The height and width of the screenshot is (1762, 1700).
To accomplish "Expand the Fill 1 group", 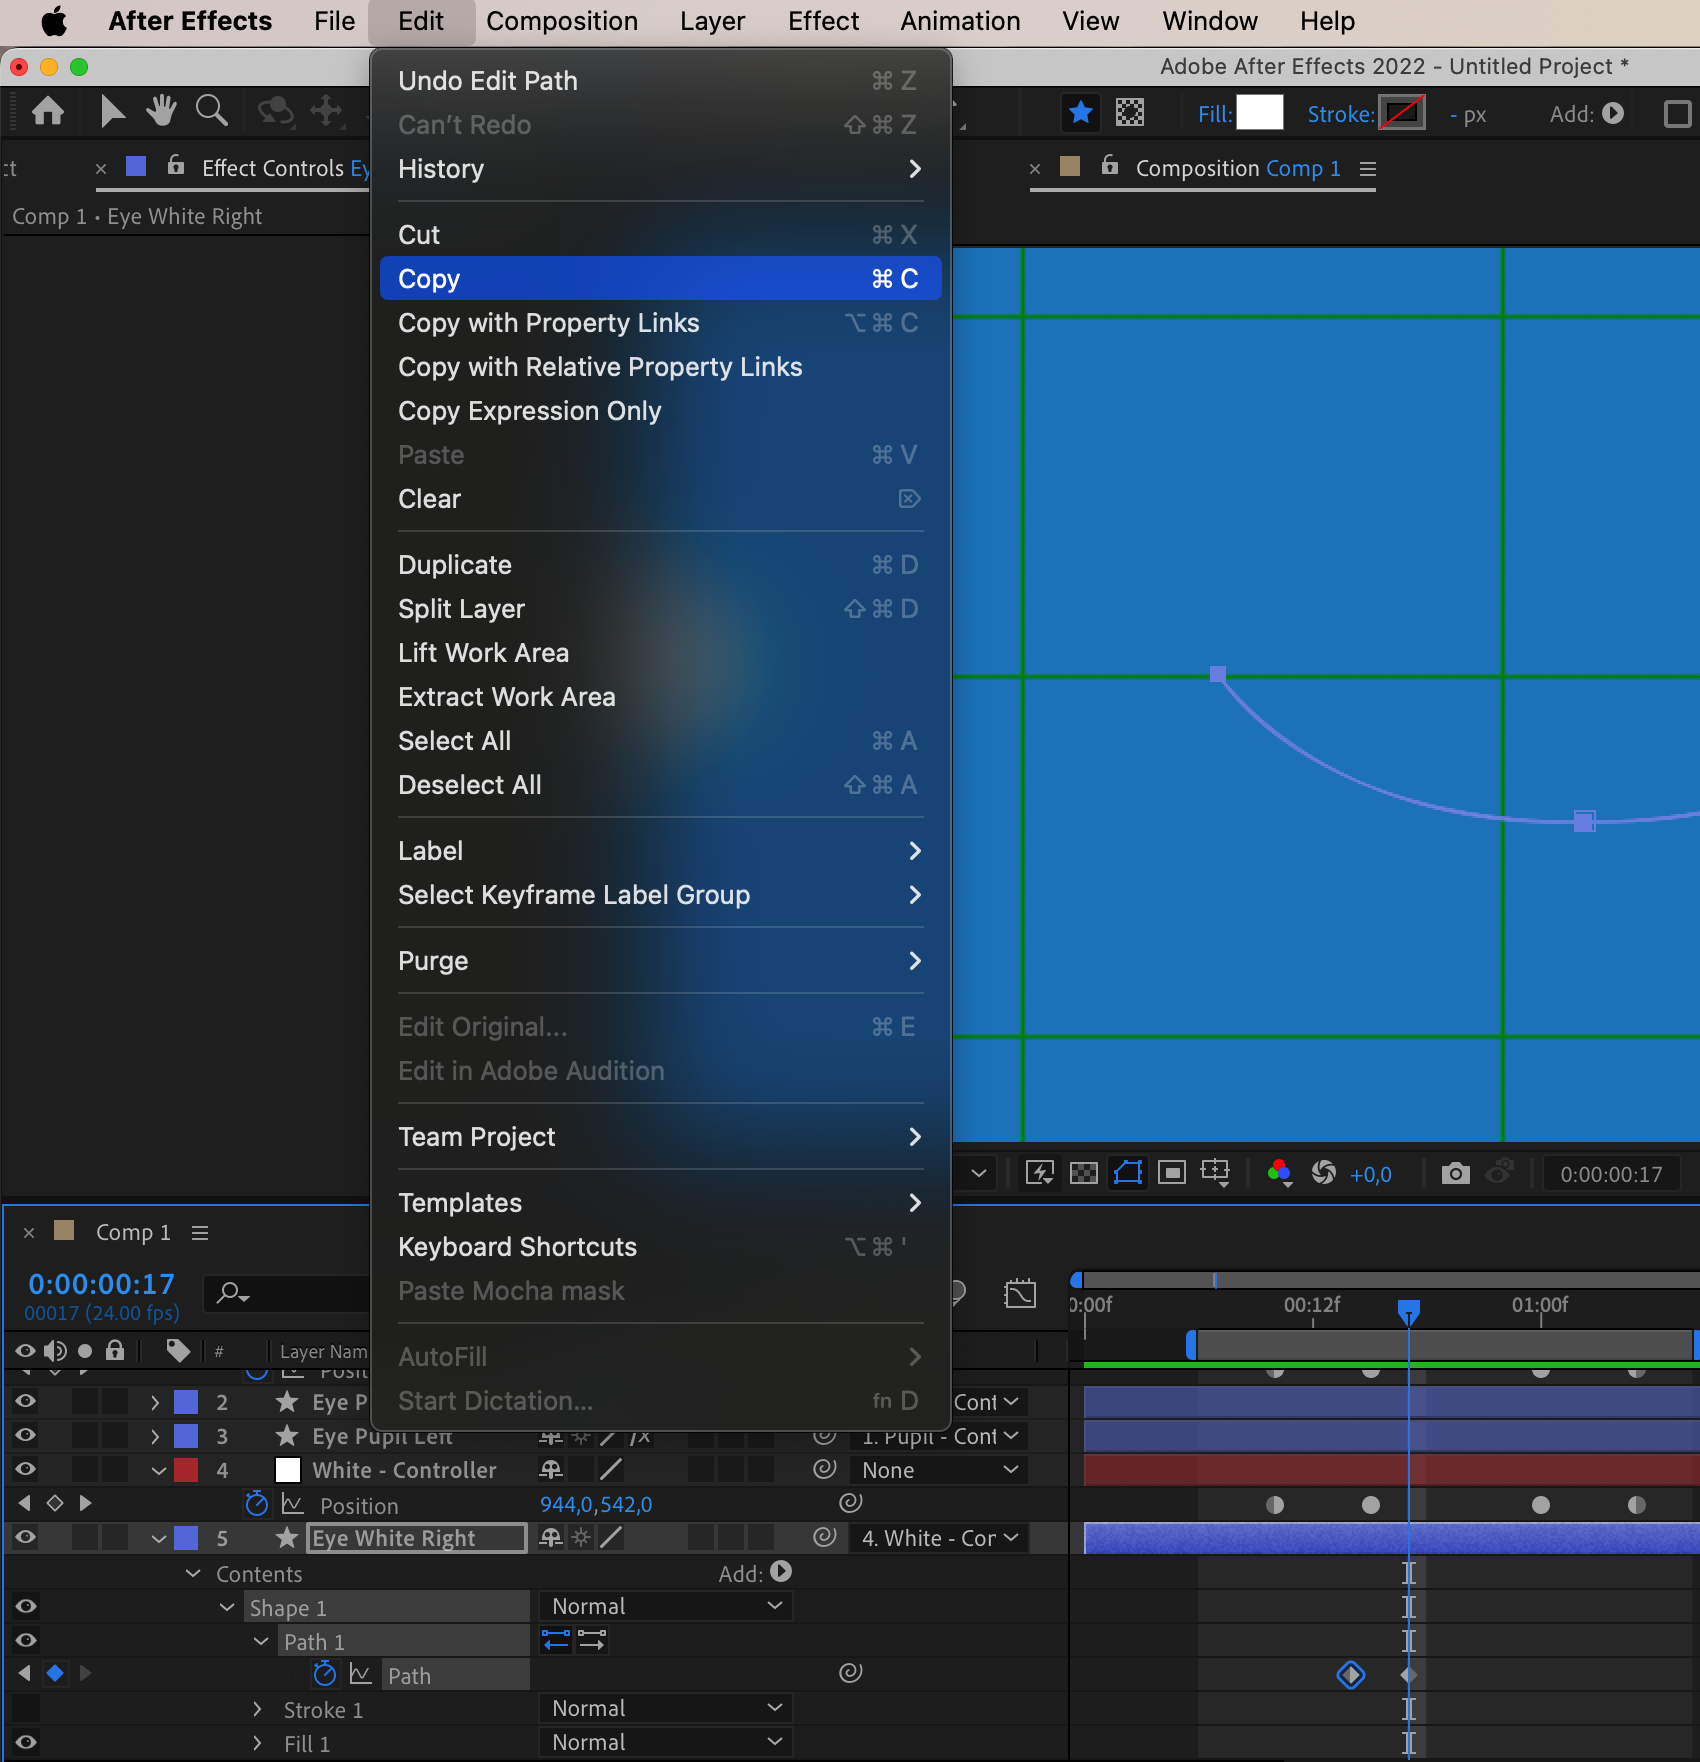I will pyautogui.click(x=257, y=1743).
